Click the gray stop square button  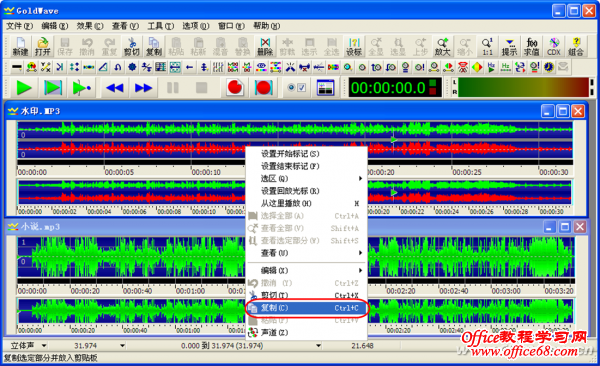[x=201, y=88]
